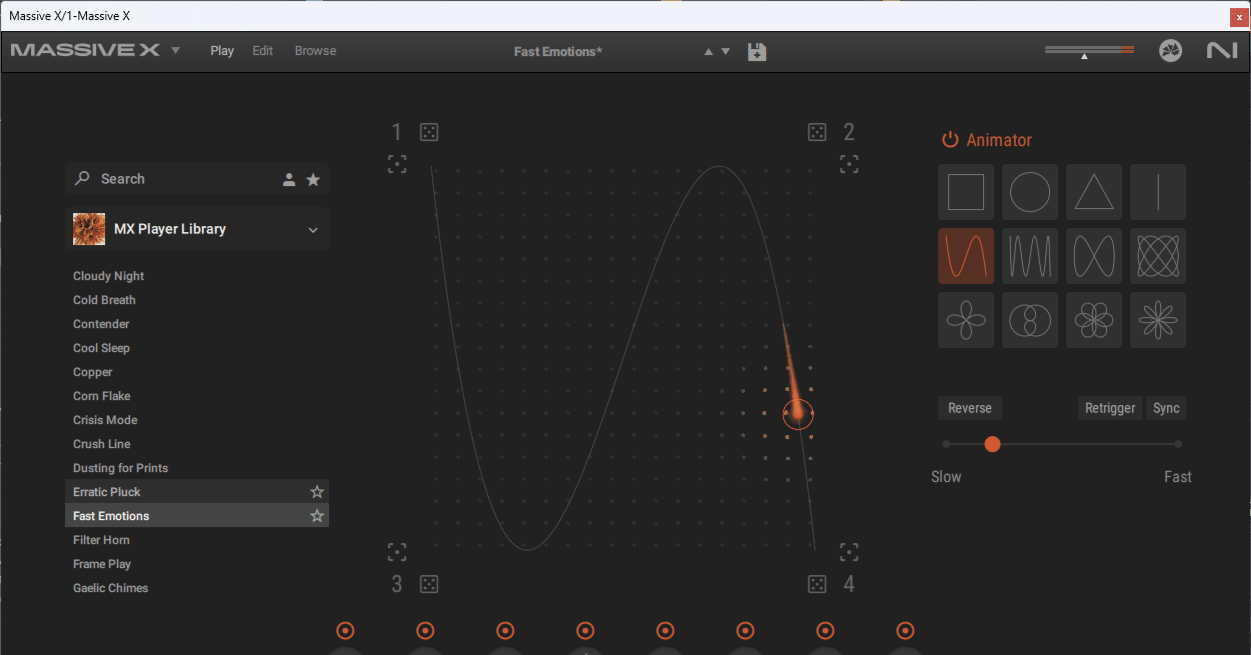Load the Crisis Mode preset

pyautogui.click(x=197, y=420)
